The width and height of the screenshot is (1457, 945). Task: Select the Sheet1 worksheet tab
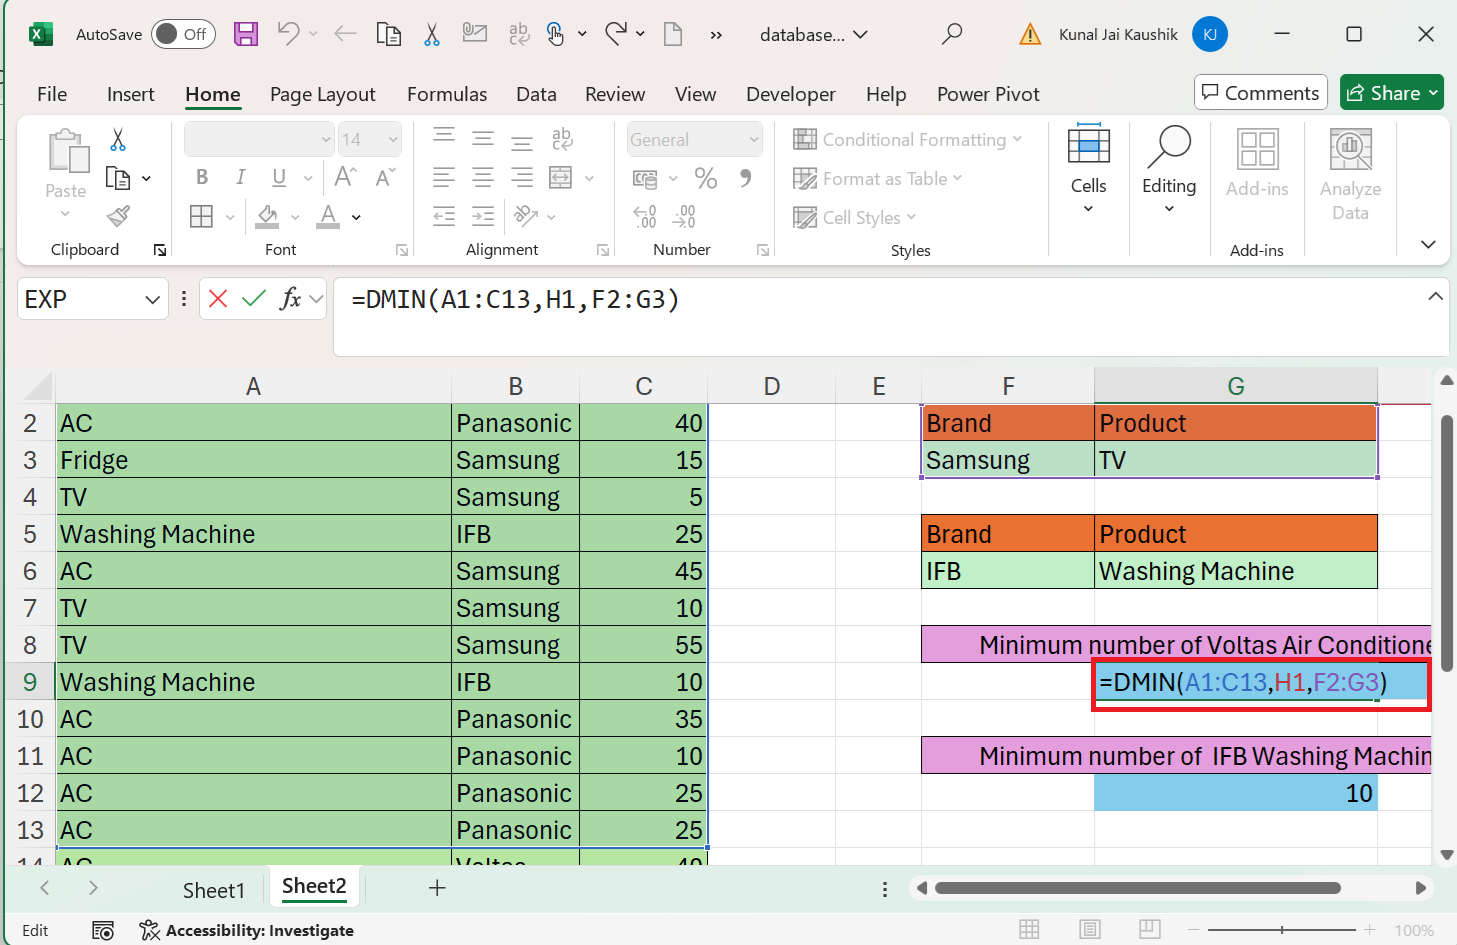214,888
